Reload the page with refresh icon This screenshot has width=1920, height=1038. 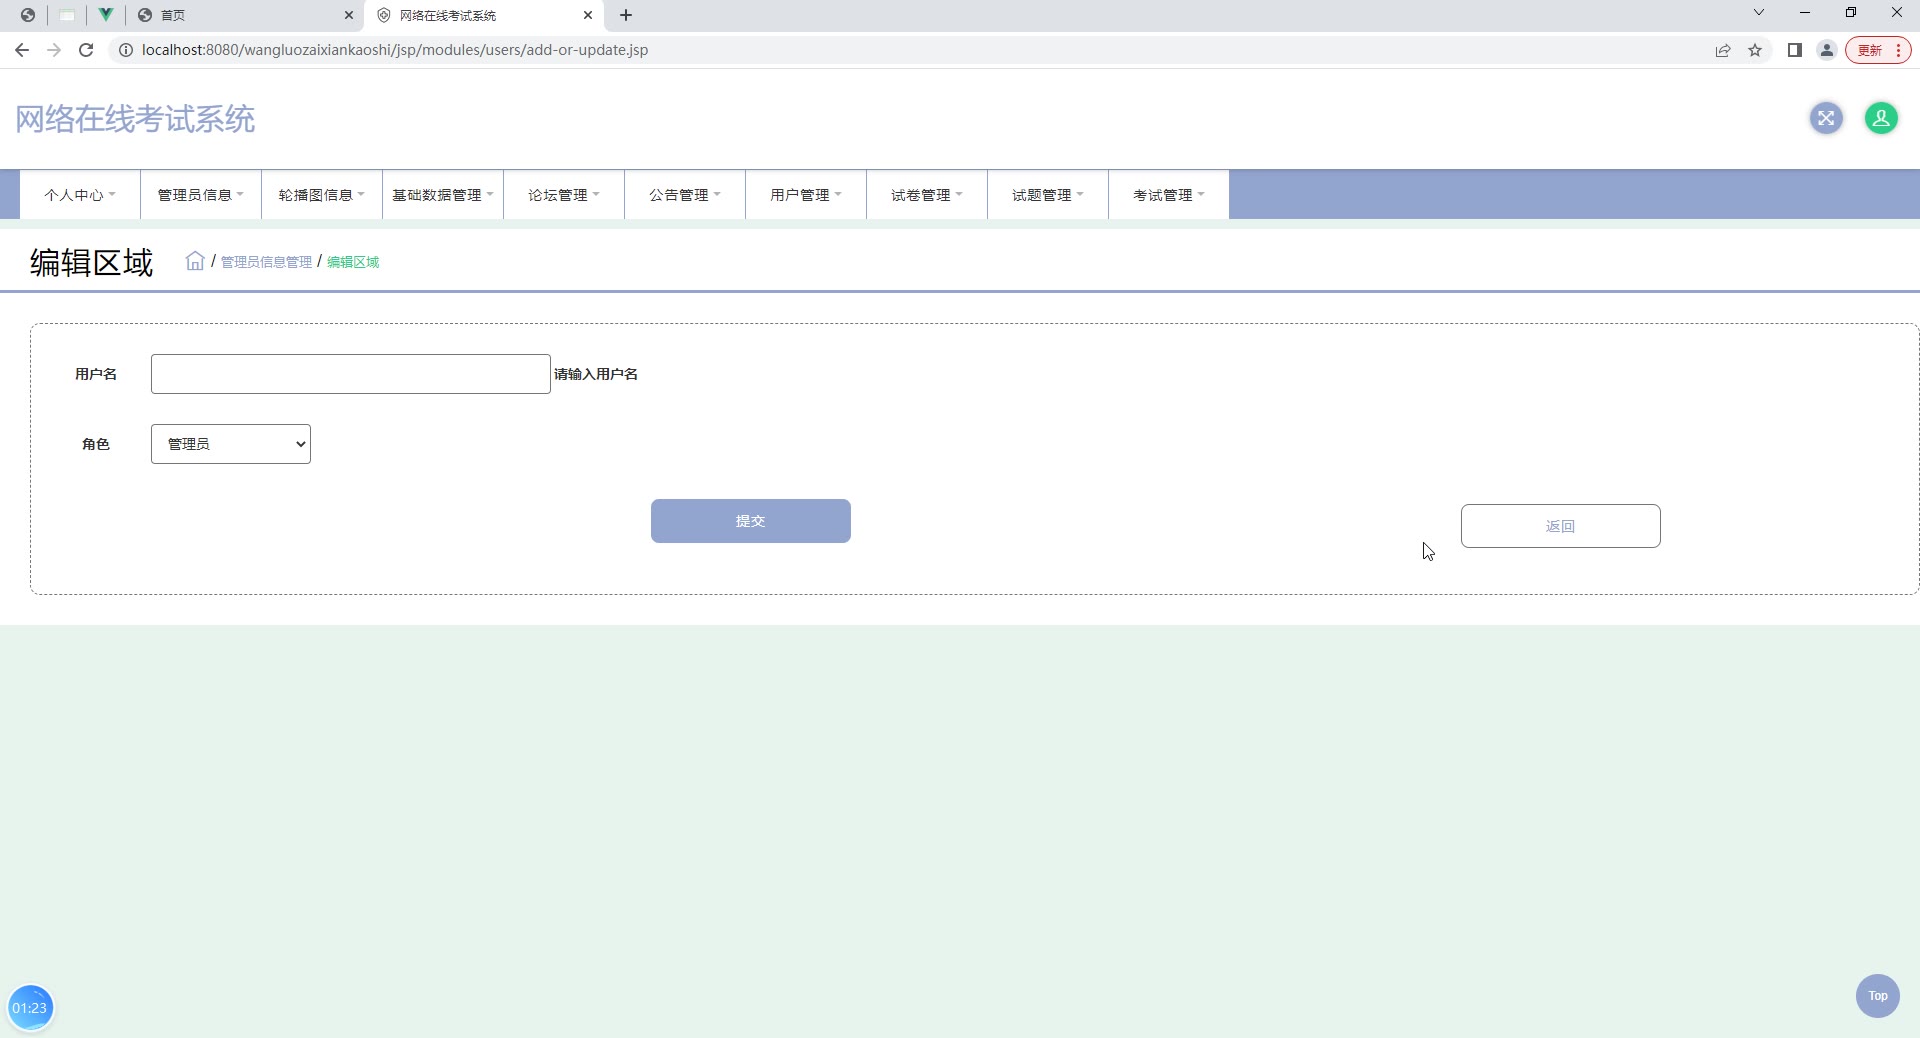pos(86,50)
